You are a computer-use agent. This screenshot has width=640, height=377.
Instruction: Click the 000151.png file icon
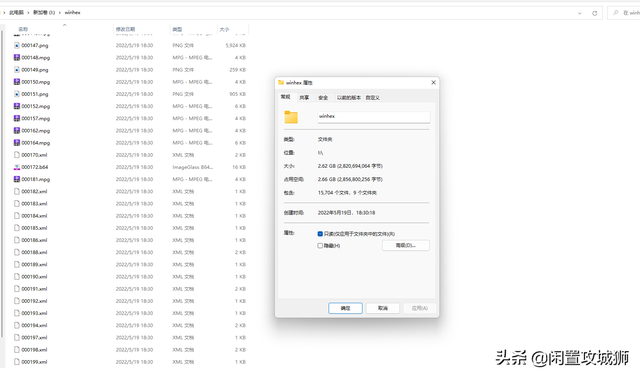click(17, 94)
